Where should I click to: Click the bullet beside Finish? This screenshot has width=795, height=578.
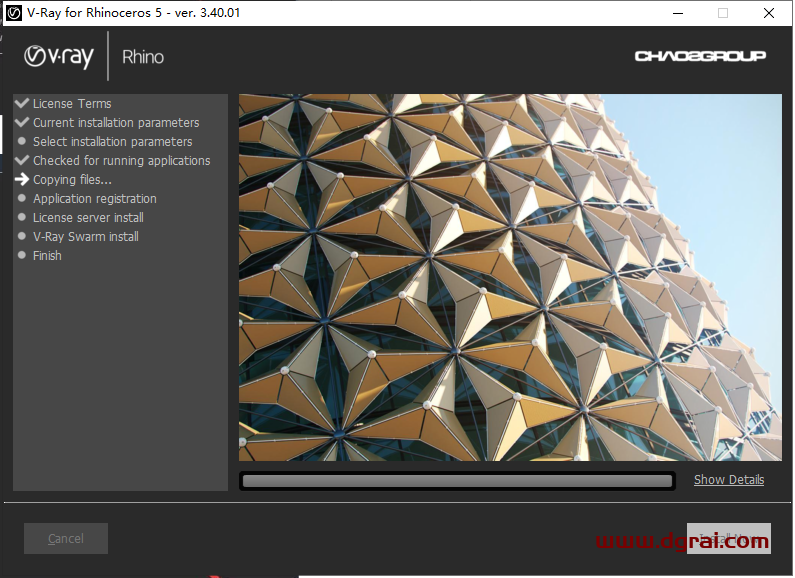pyautogui.click(x=22, y=255)
